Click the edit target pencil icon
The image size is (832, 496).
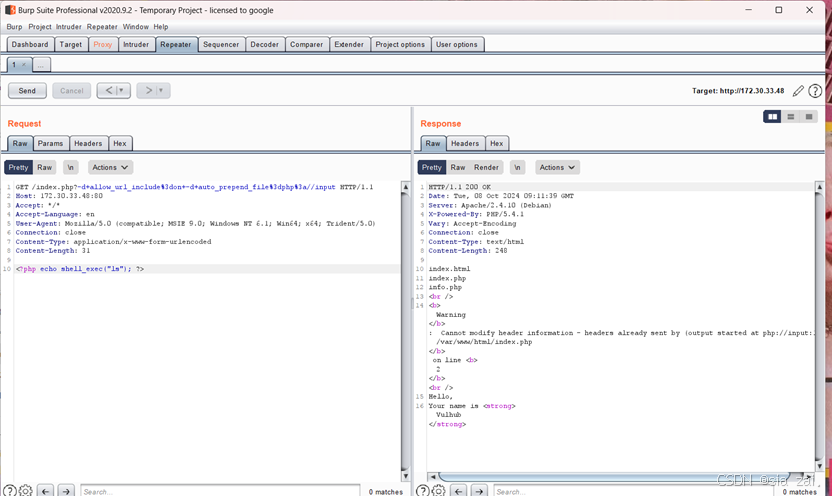tap(798, 91)
